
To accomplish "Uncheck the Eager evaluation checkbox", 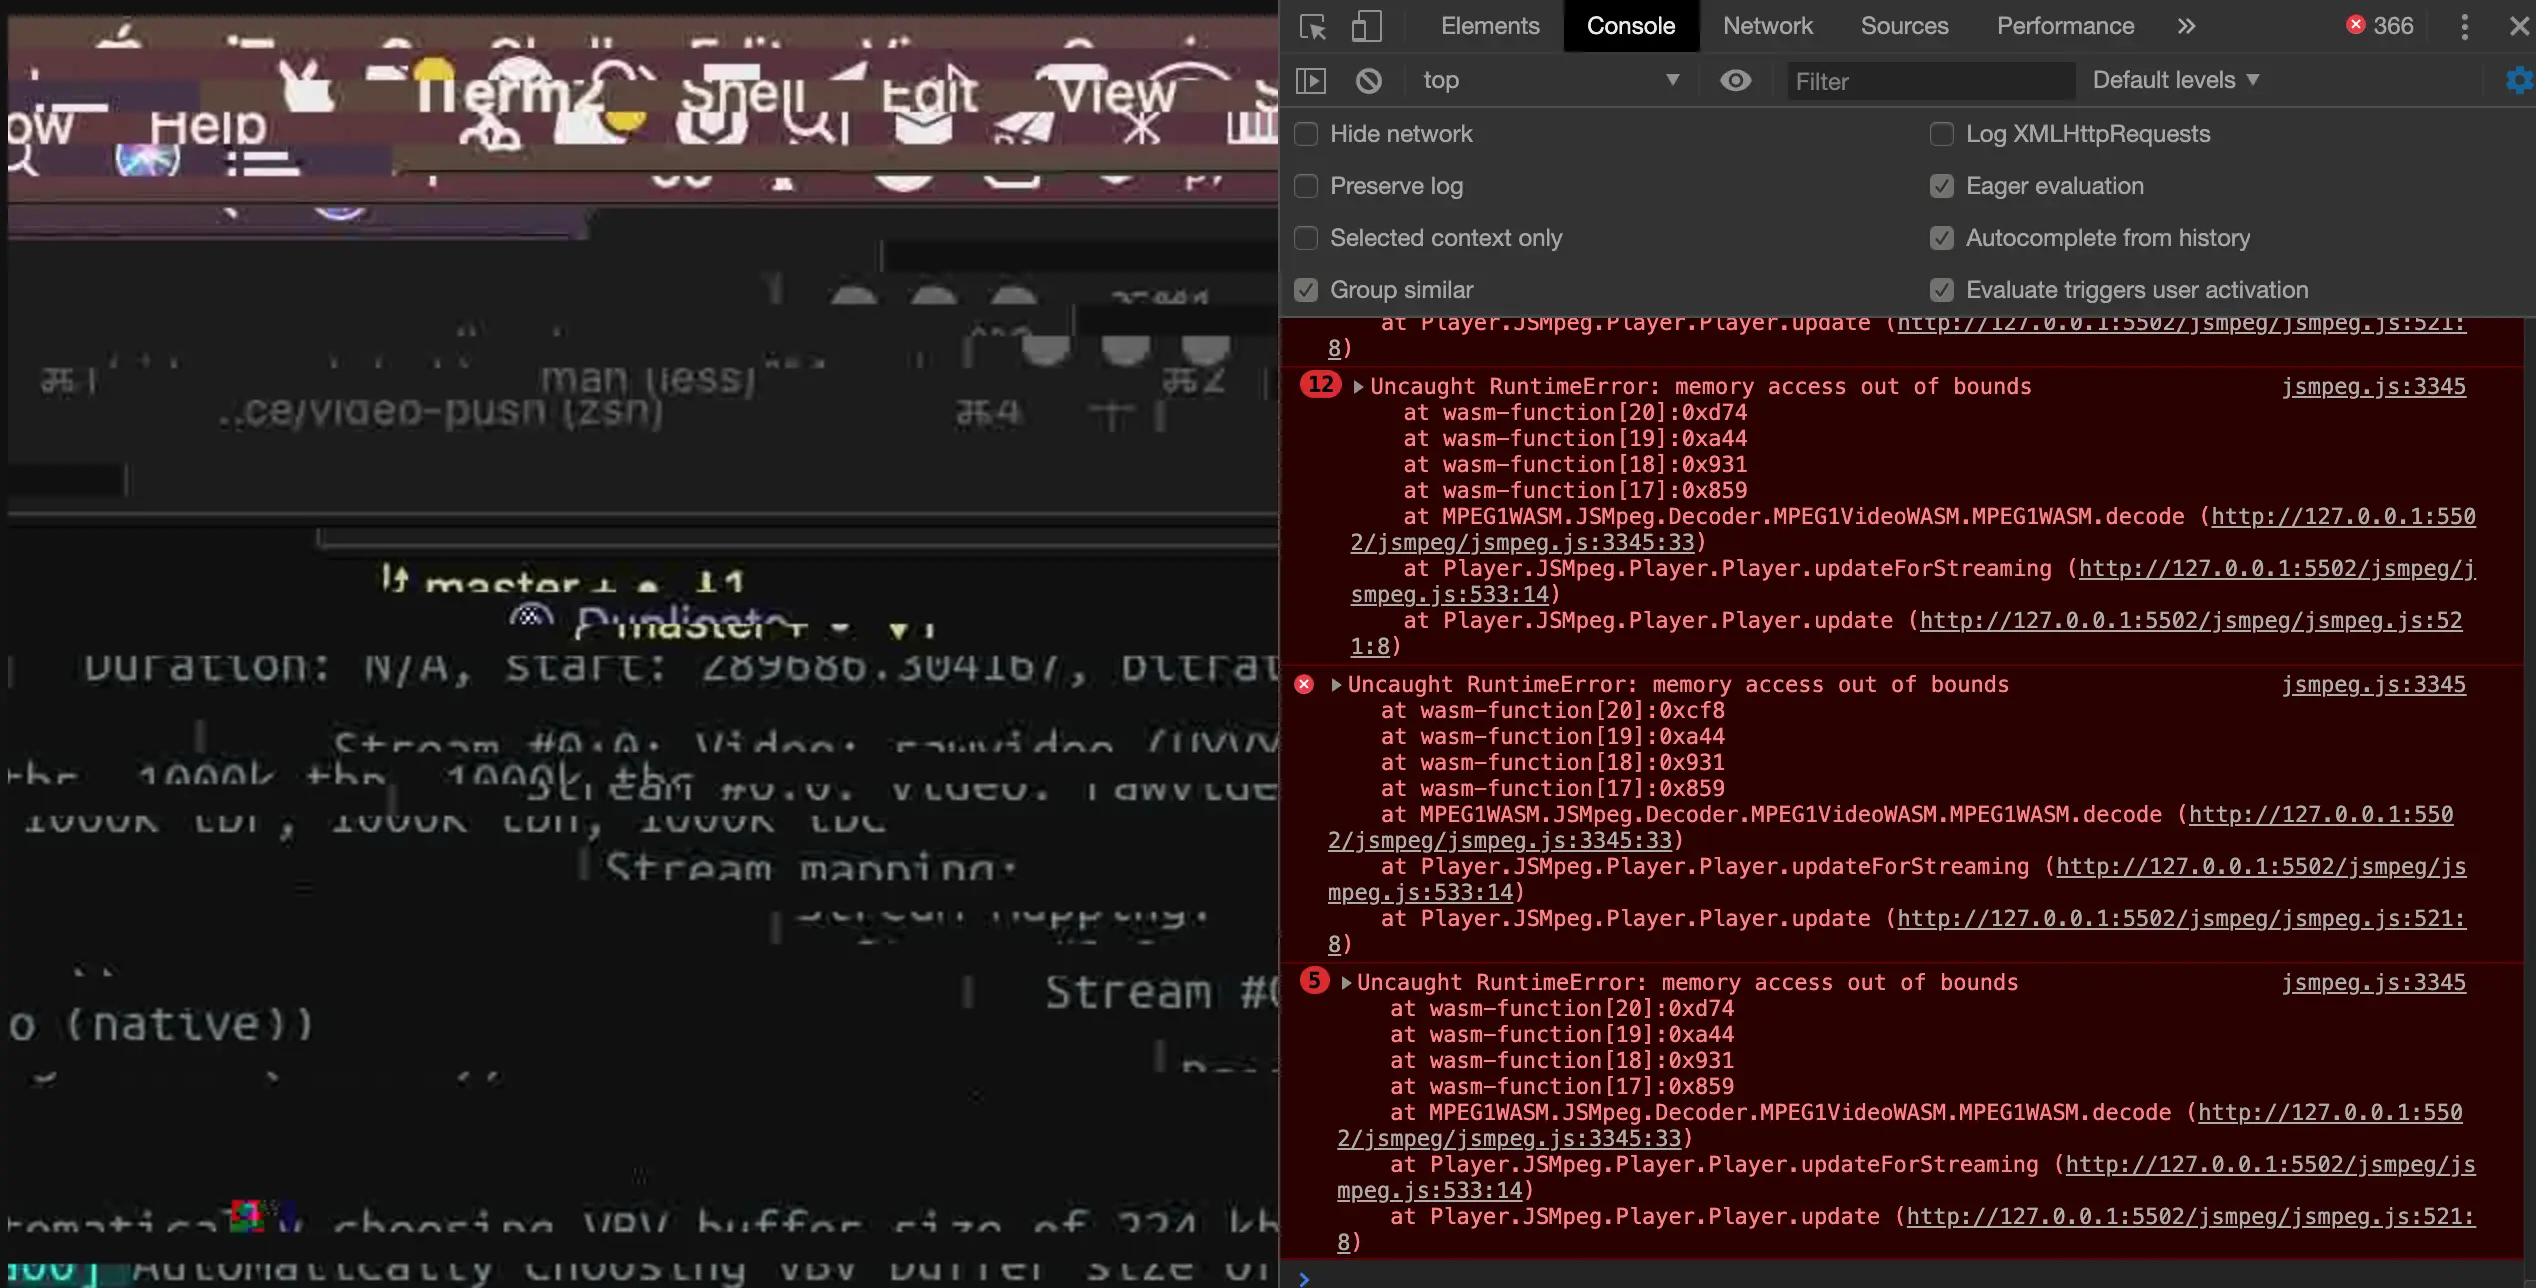I will coord(1941,186).
